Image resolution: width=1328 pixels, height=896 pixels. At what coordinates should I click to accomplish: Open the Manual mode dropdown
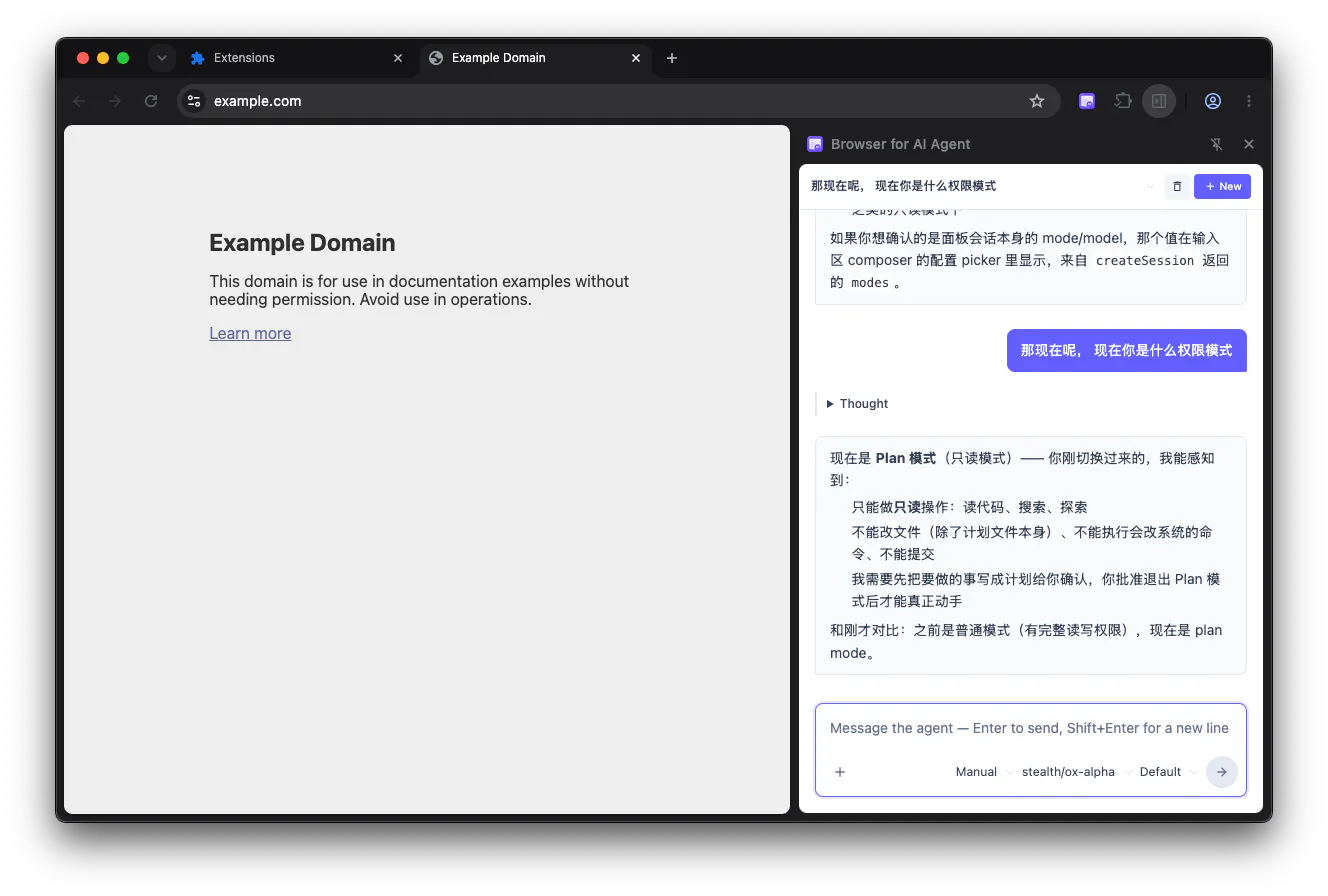click(x=984, y=772)
